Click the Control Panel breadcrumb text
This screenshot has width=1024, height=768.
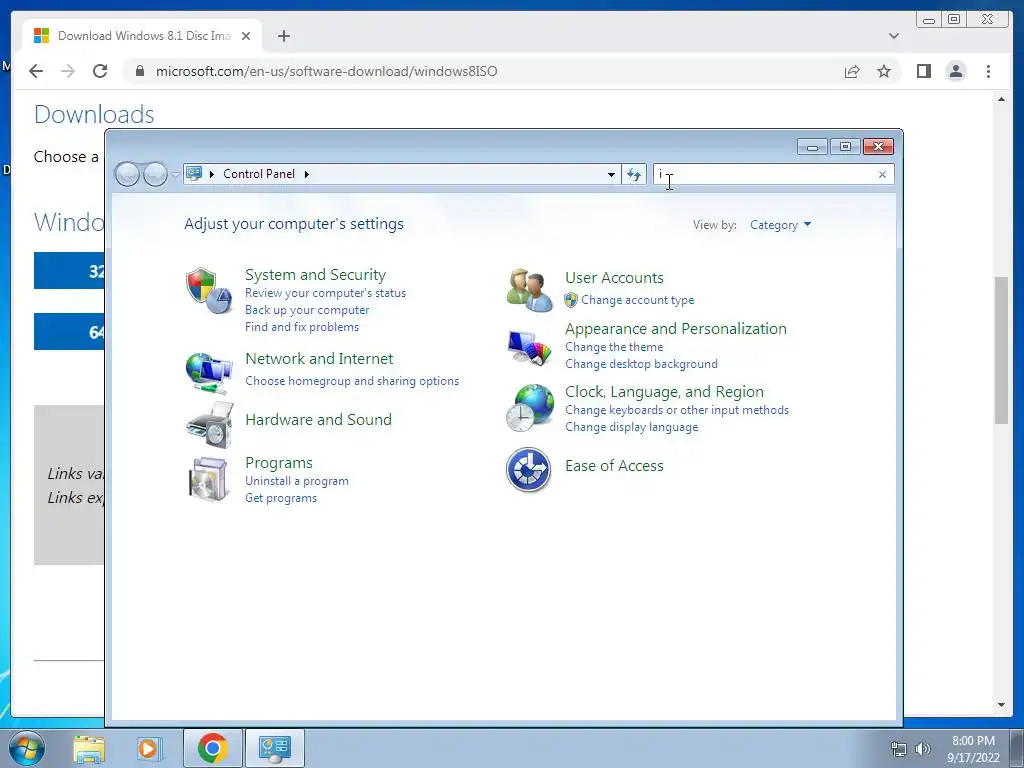click(x=259, y=174)
